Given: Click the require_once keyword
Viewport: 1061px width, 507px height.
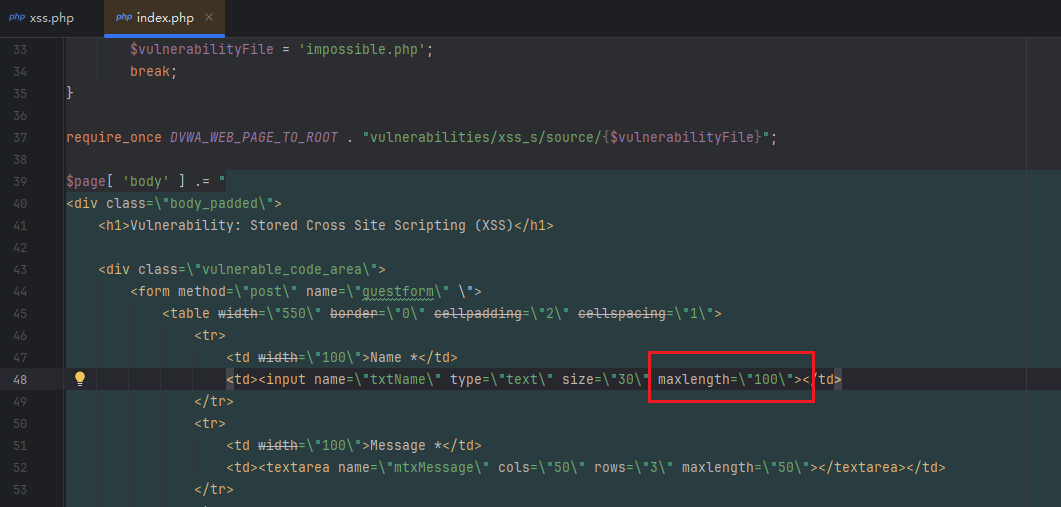Looking at the screenshot, I should (112, 137).
